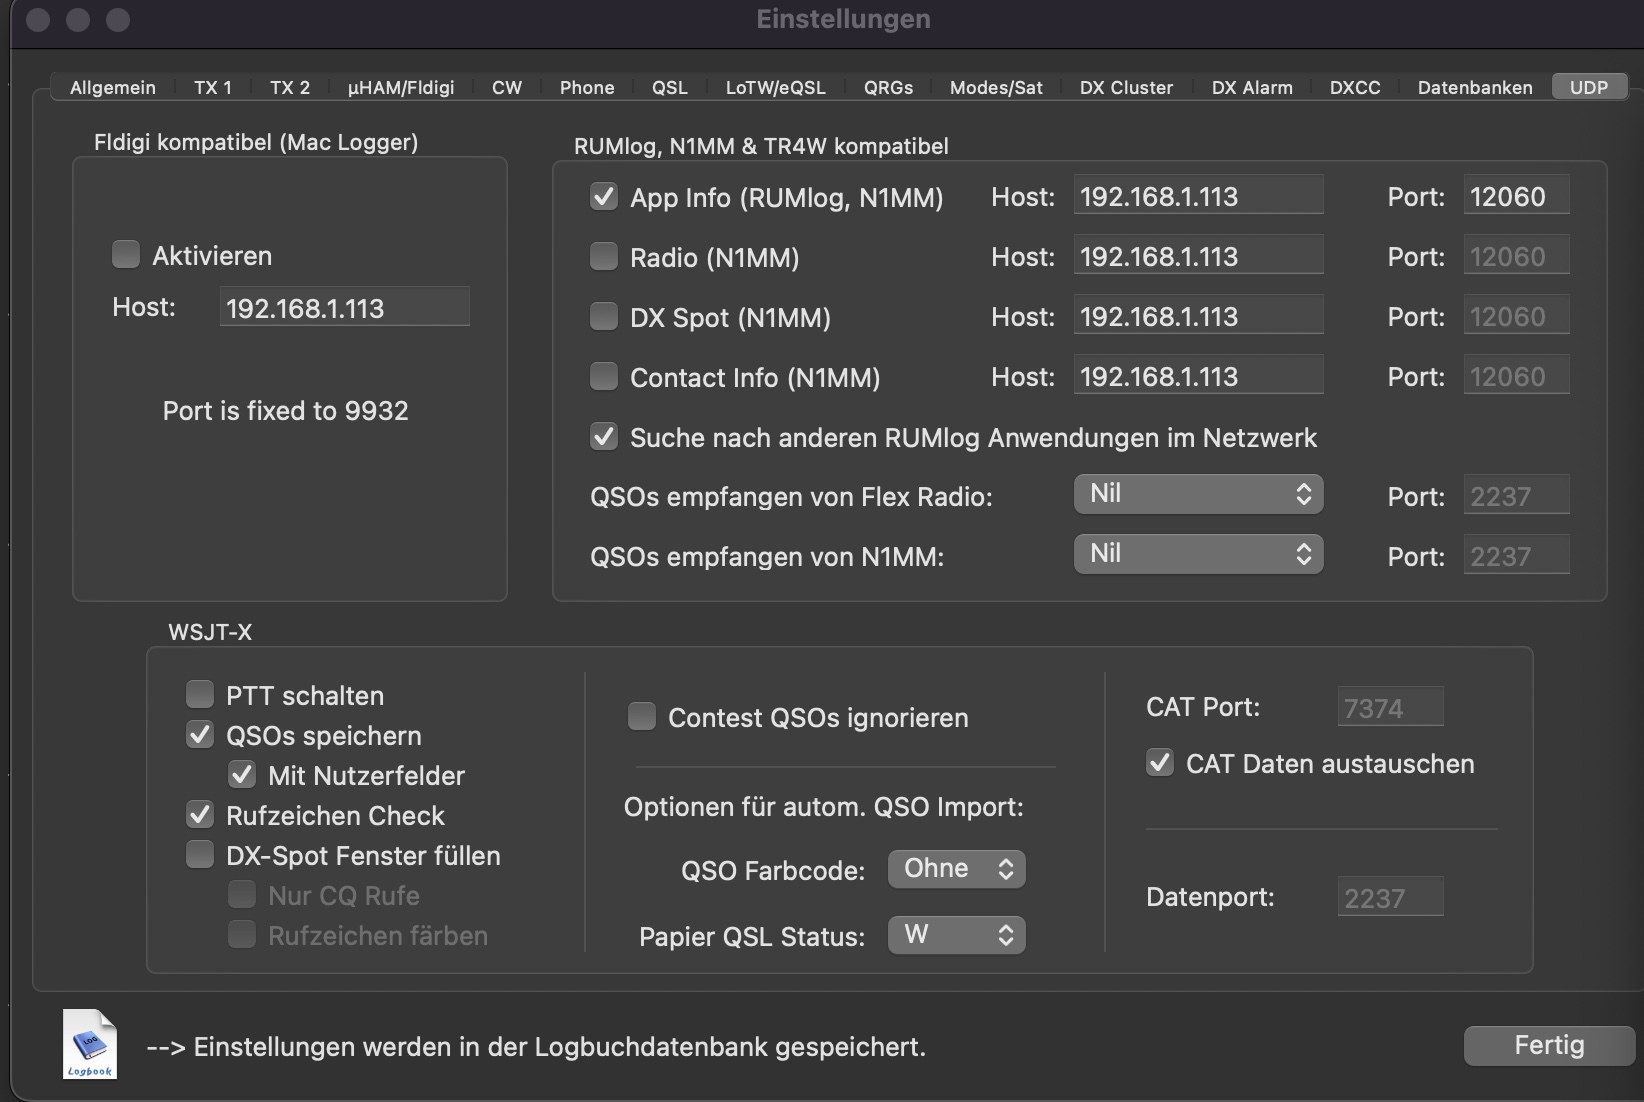The image size is (1644, 1102).
Task: Uncheck App Info (RUMlog, N1MM)
Action: [x=604, y=197]
